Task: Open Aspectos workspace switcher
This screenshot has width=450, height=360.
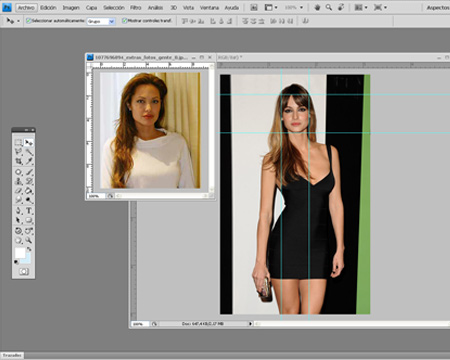Action: [x=438, y=7]
